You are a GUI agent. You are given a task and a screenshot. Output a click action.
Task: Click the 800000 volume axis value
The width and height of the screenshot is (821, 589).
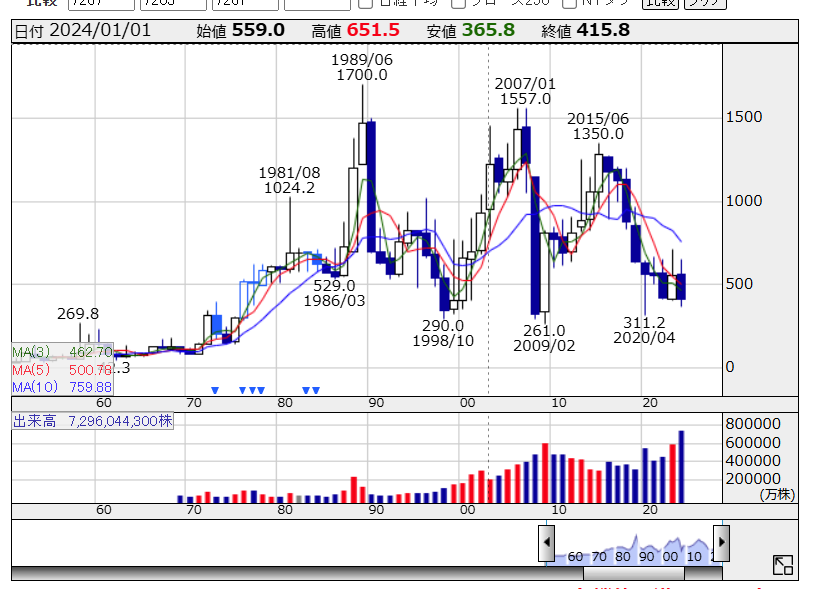(x=753, y=424)
